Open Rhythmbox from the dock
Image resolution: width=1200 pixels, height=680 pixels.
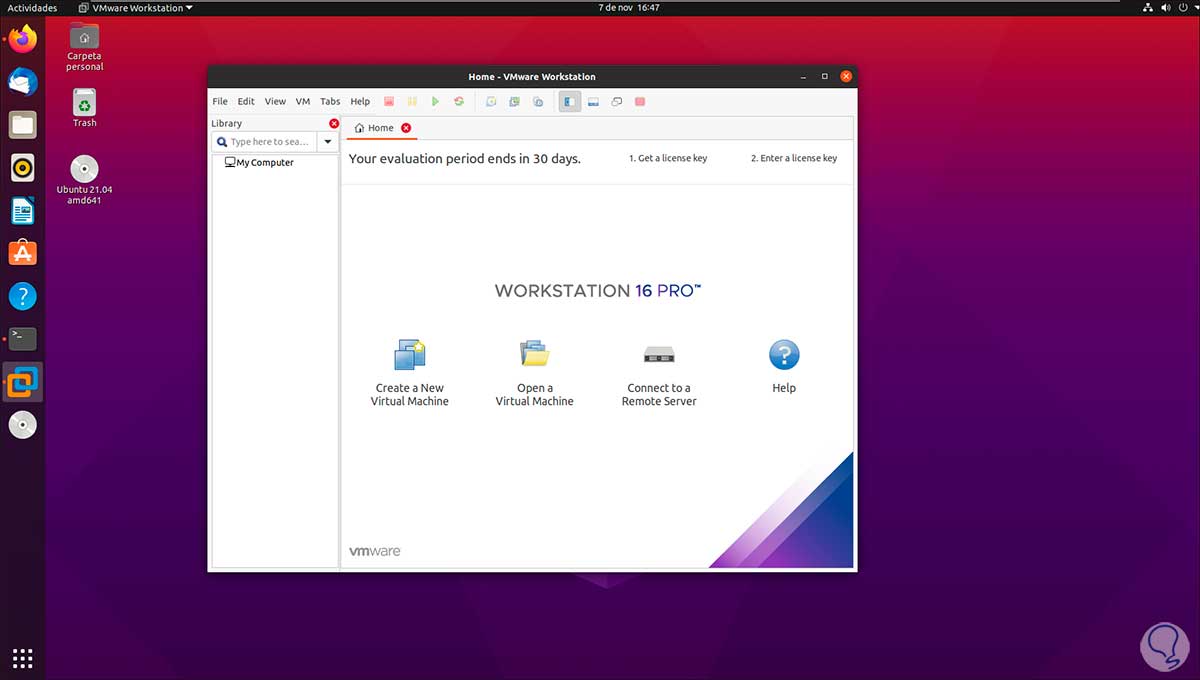tap(23, 168)
